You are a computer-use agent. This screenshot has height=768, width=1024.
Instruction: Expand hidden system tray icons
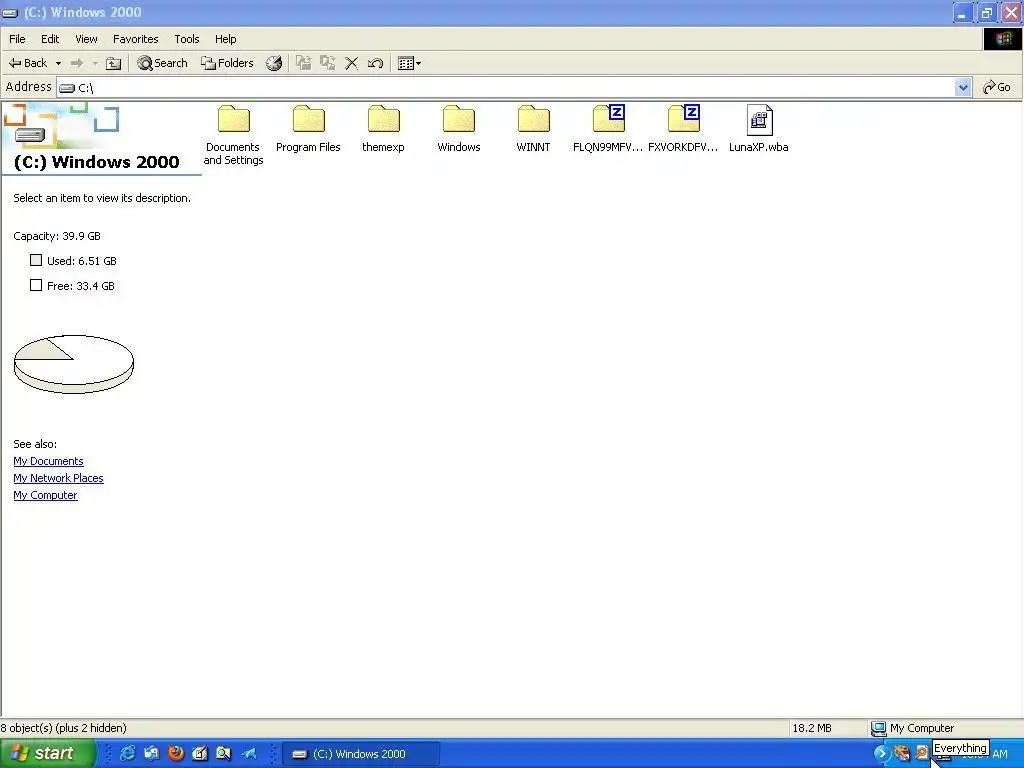pos(881,754)
